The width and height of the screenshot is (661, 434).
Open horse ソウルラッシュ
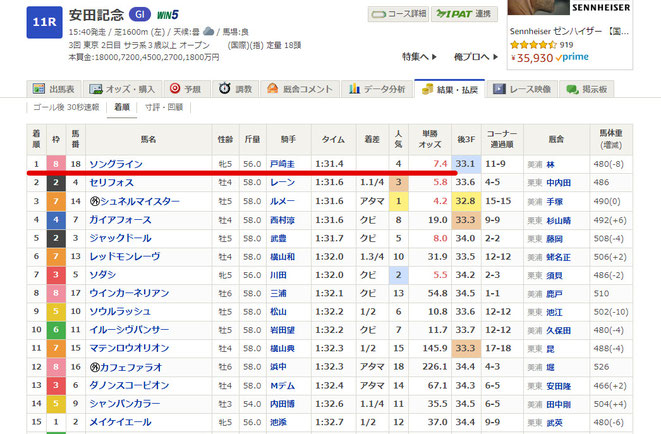coord(120,311)
